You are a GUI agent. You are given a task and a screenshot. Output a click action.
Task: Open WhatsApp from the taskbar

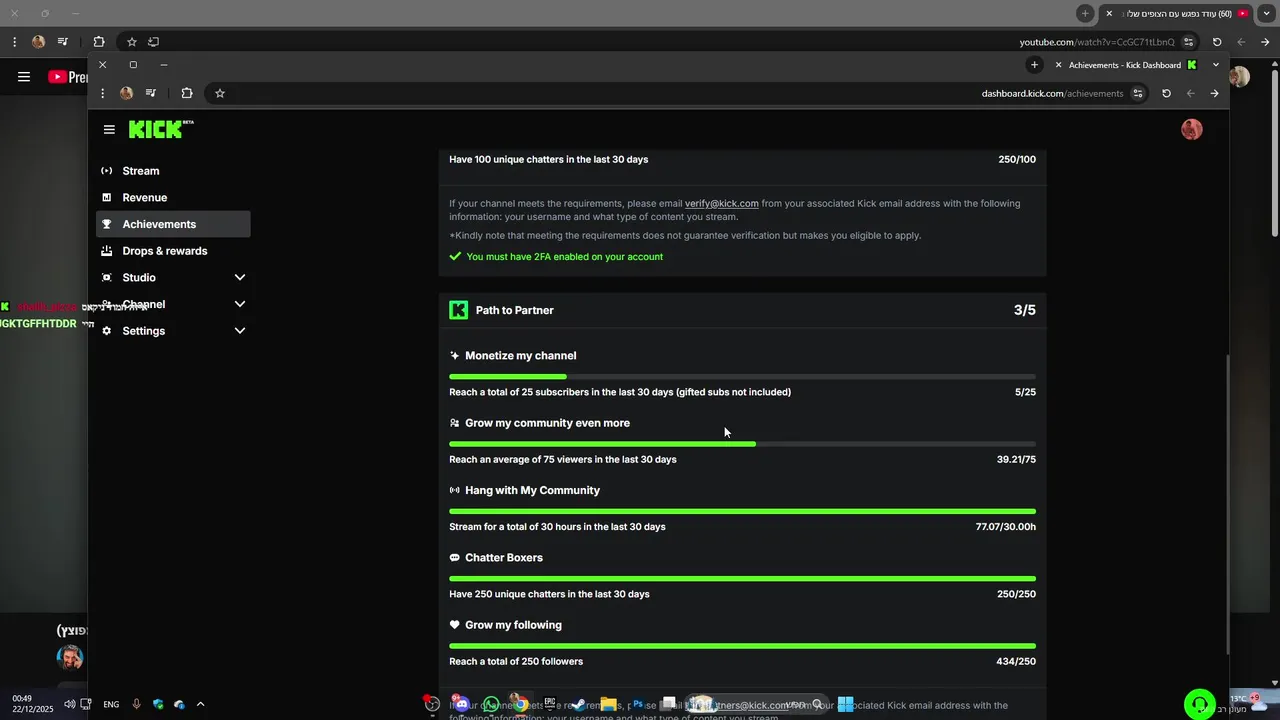tap(490, 704)
